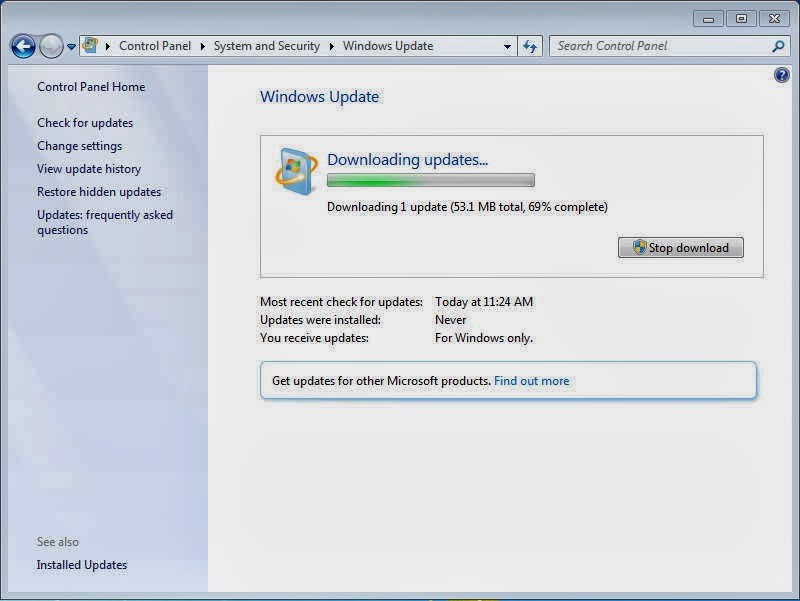Open Control Panel Home

tap(91, 87)
